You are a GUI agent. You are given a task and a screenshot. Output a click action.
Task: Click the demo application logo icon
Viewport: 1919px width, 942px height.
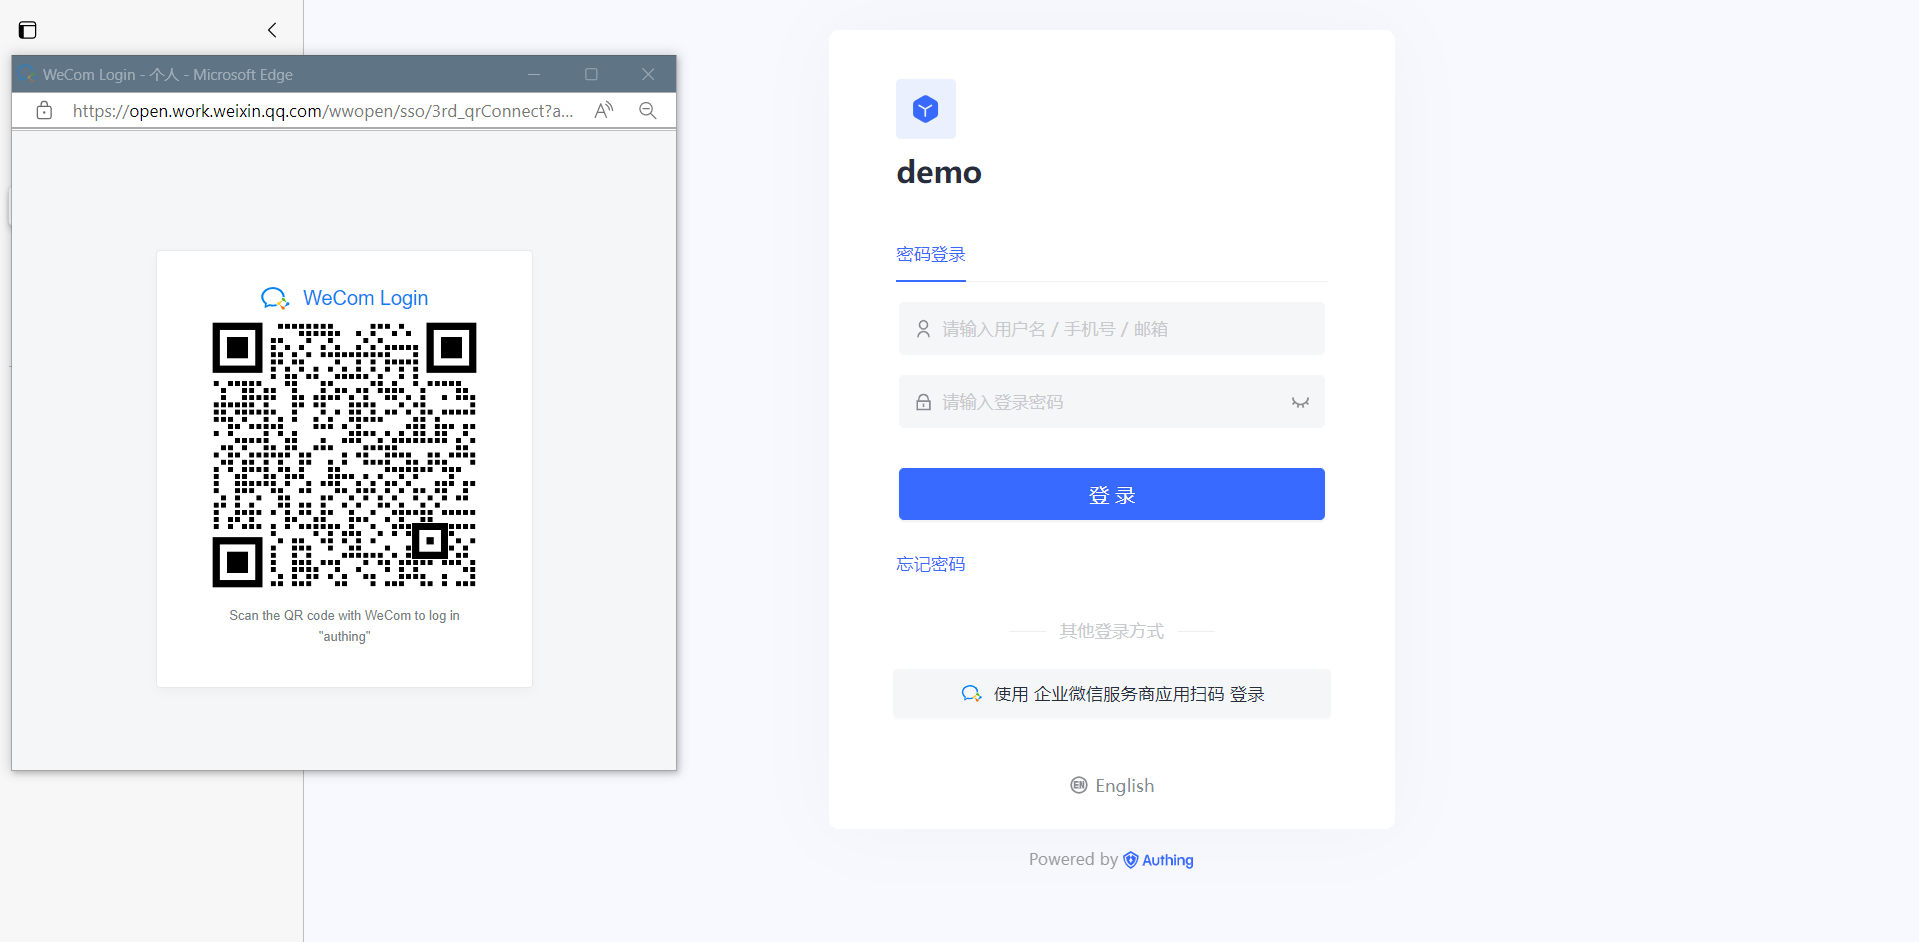(925, 108)
